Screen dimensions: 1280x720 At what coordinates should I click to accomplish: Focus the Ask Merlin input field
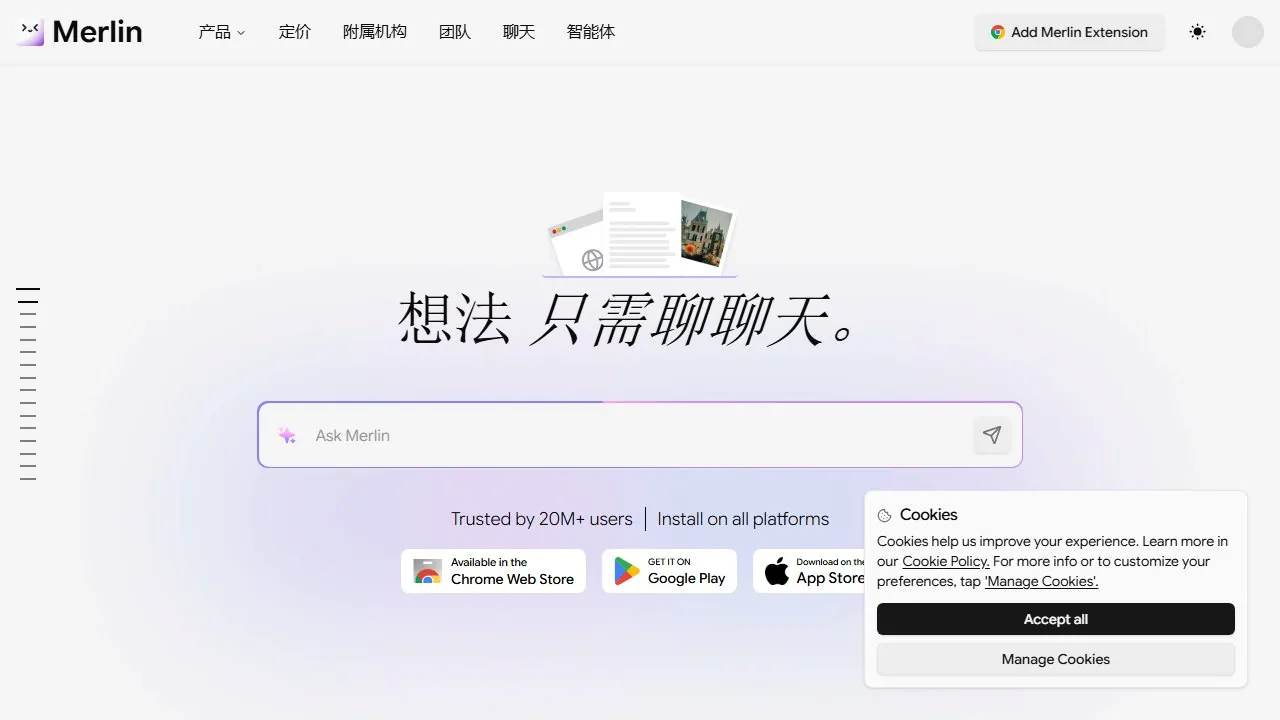640,435
